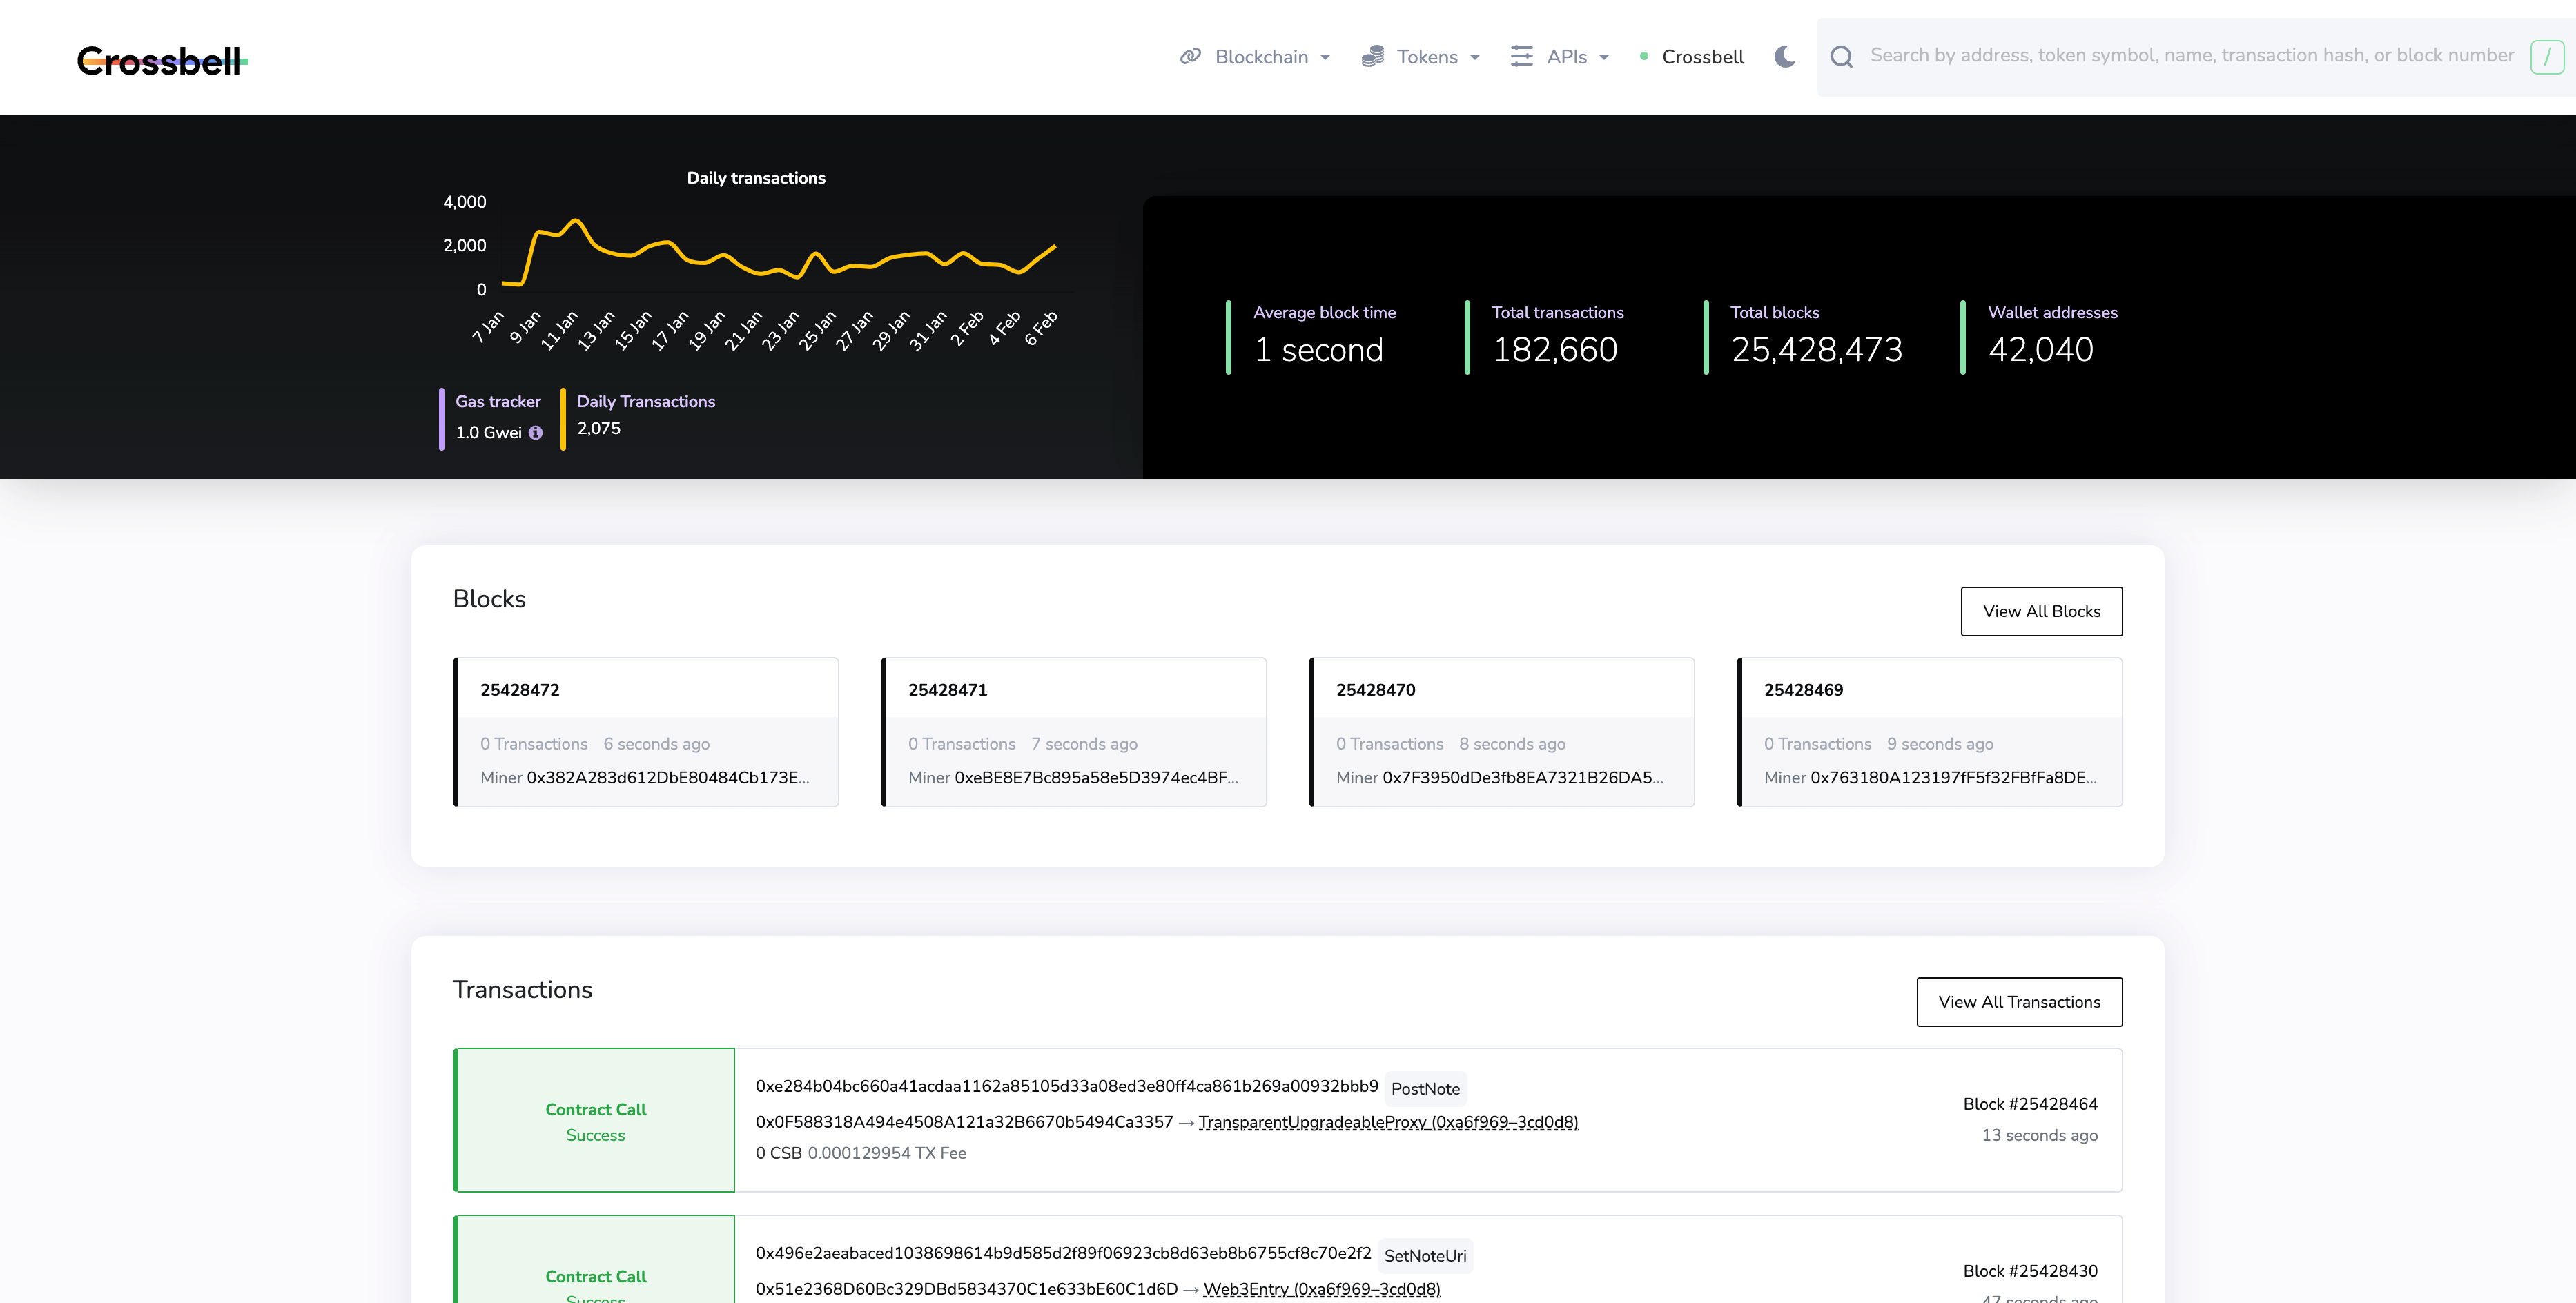The height and width of the screenshot is (1303, 2576).
Task: Toggle dark mode moon icon
Action: [1785, 57]
